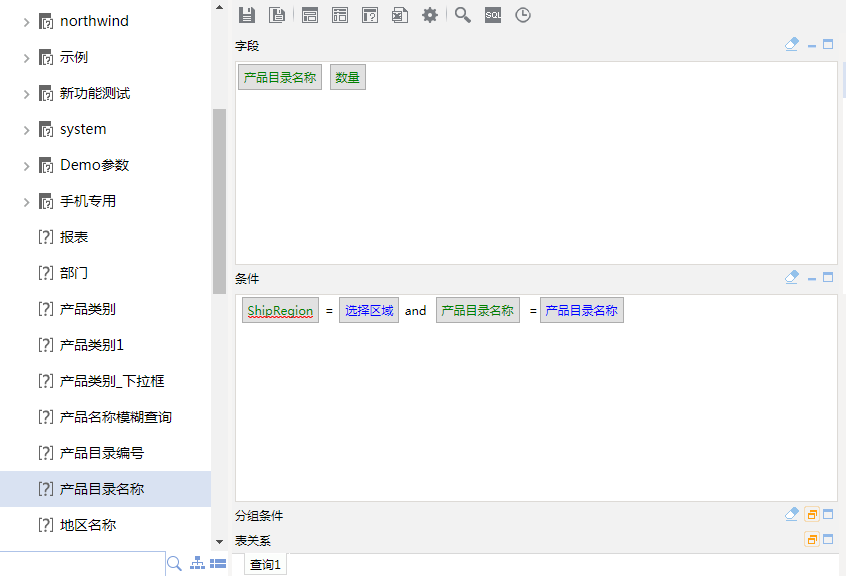The width and height of the screenshot is (846, 576).
Task: Maximize the 分组条件 panel
Action: tap(828, 514)
